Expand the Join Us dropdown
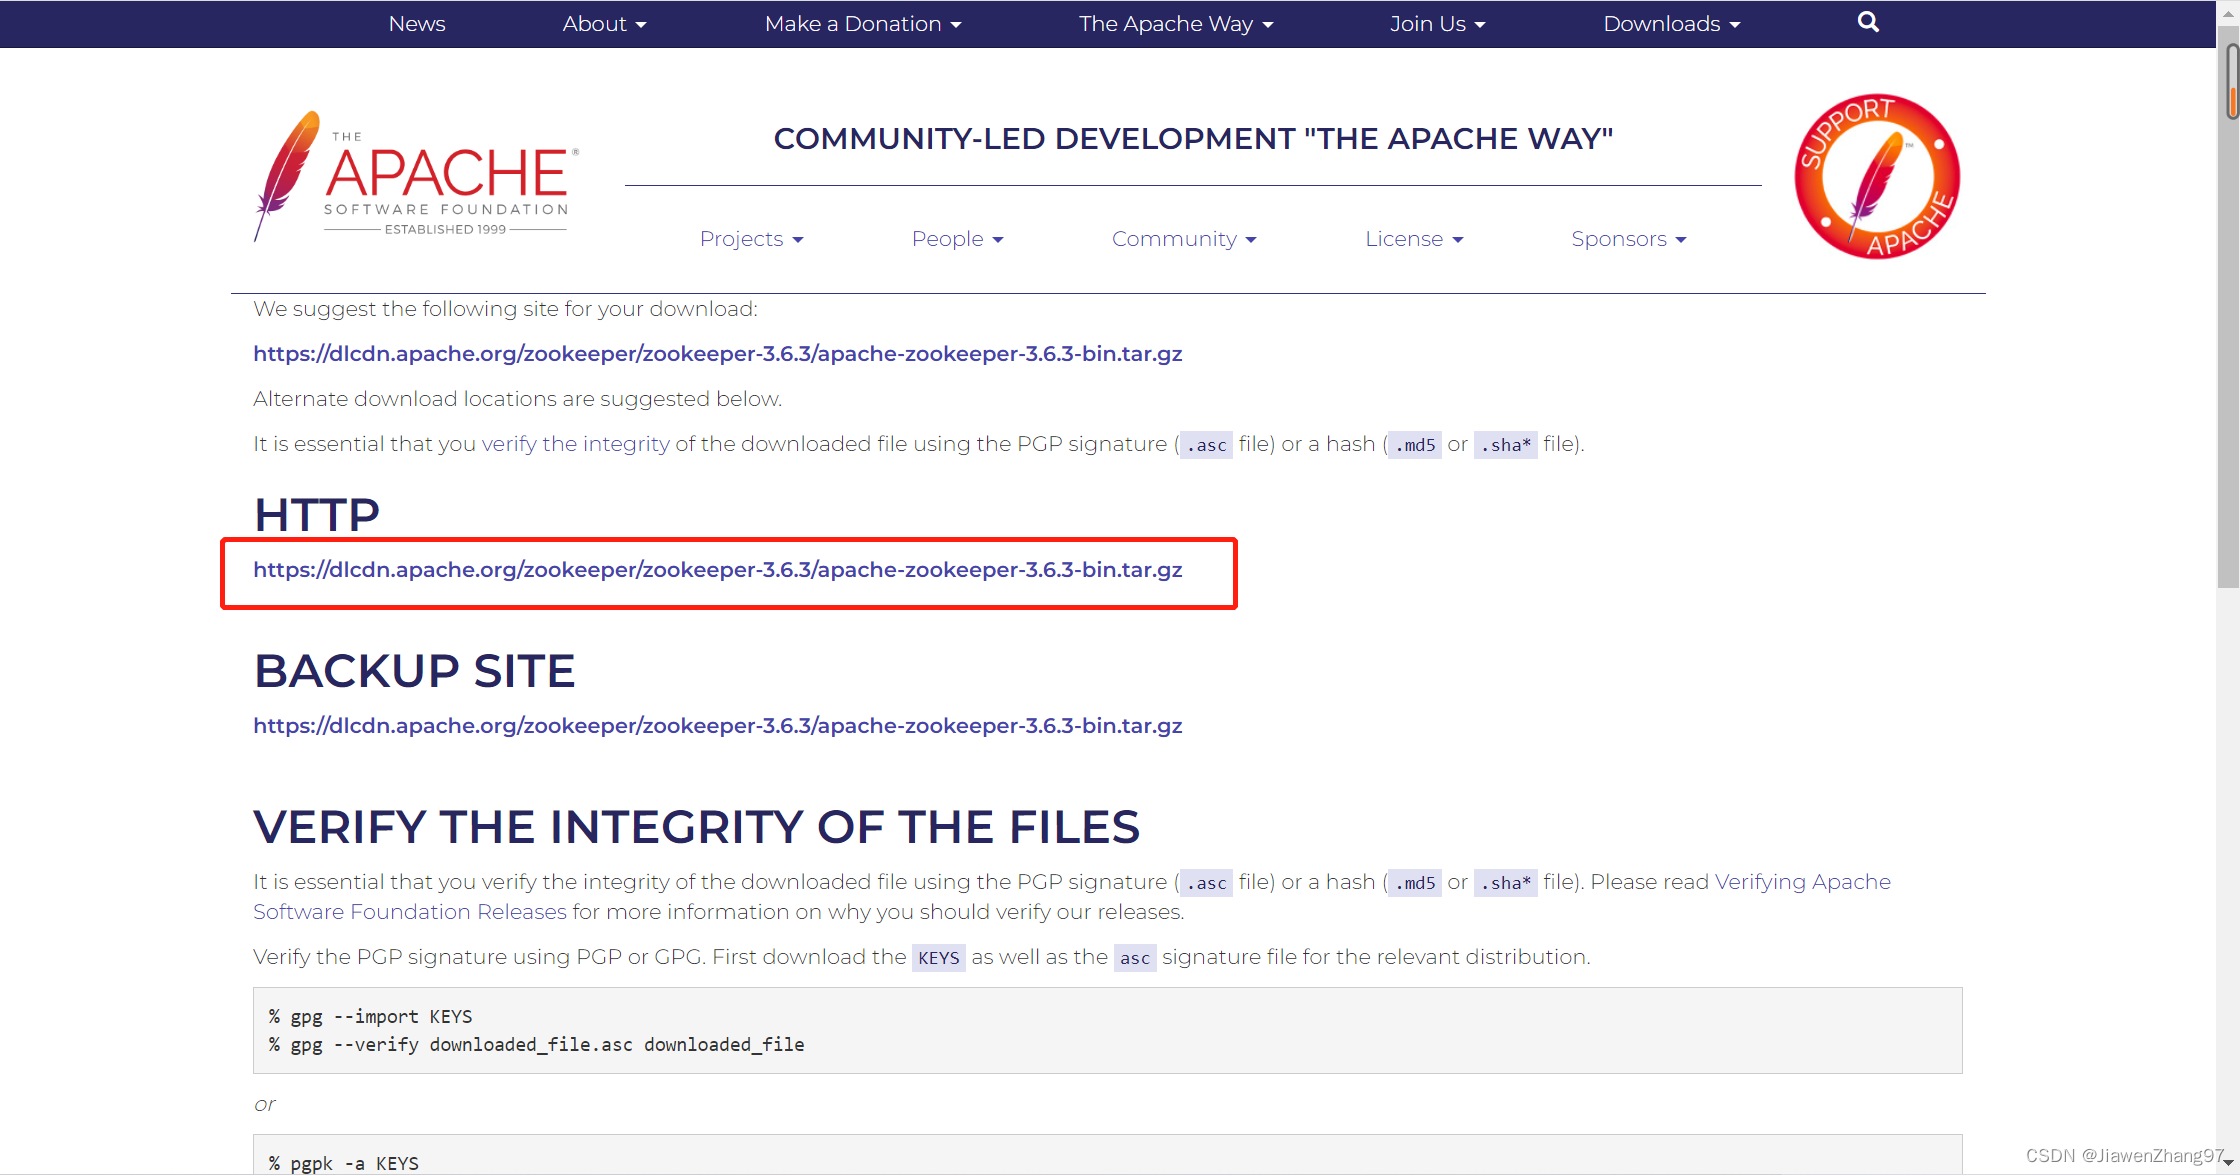The height and width of the screenshot is (1175, 2240). (x=1437, y=24)
